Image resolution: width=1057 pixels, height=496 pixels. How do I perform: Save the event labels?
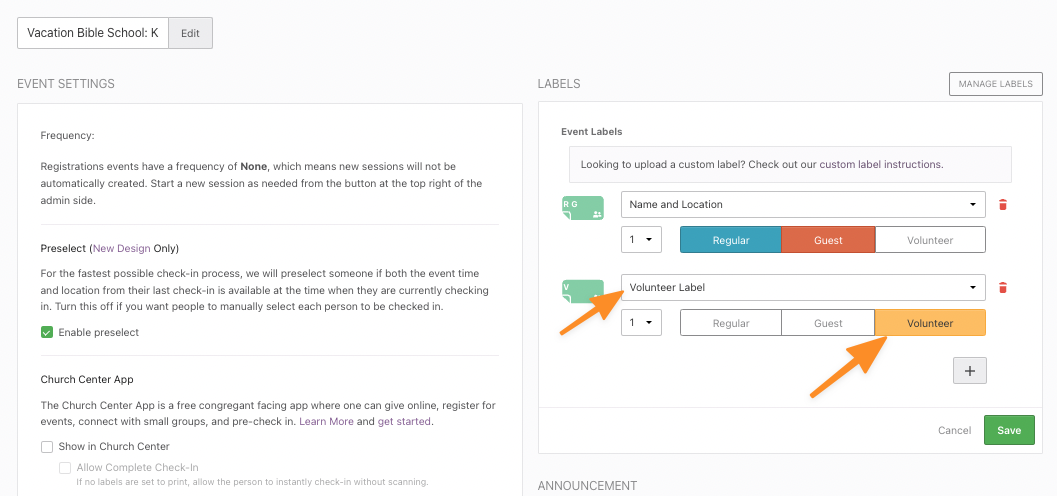1009,430
